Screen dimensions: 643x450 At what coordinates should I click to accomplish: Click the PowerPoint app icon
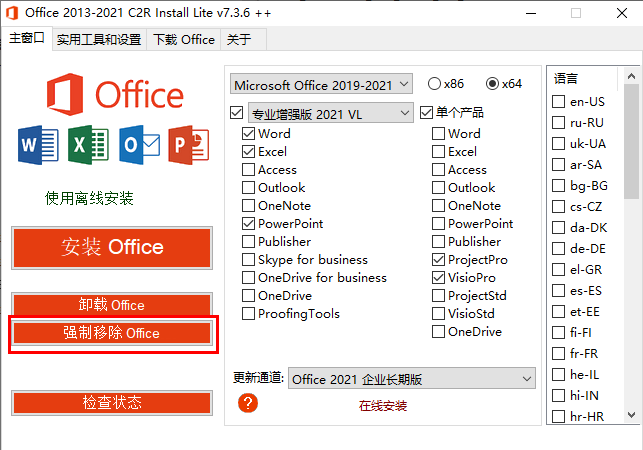coord(188,146)
